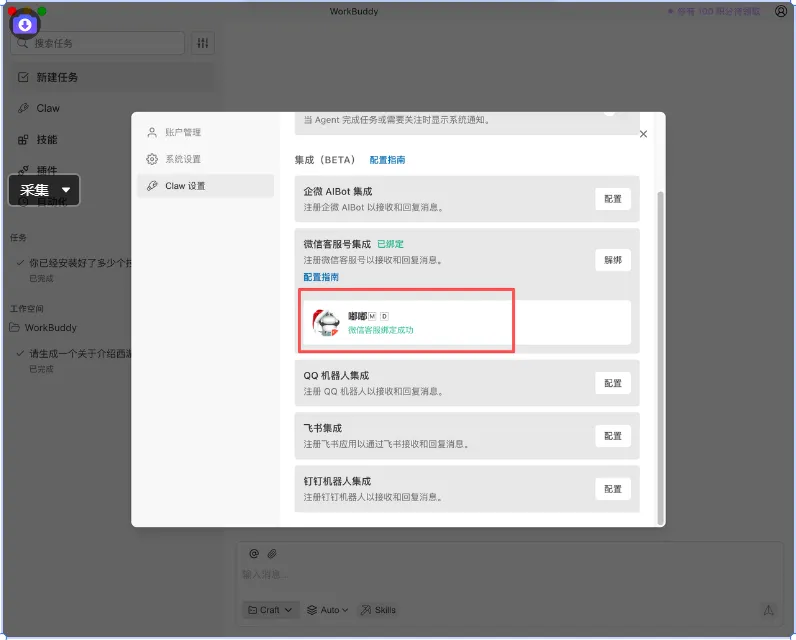Select the Claw 设置 settings tab
The height and width of the screenshot is (640, 796).
click(205, 186)
